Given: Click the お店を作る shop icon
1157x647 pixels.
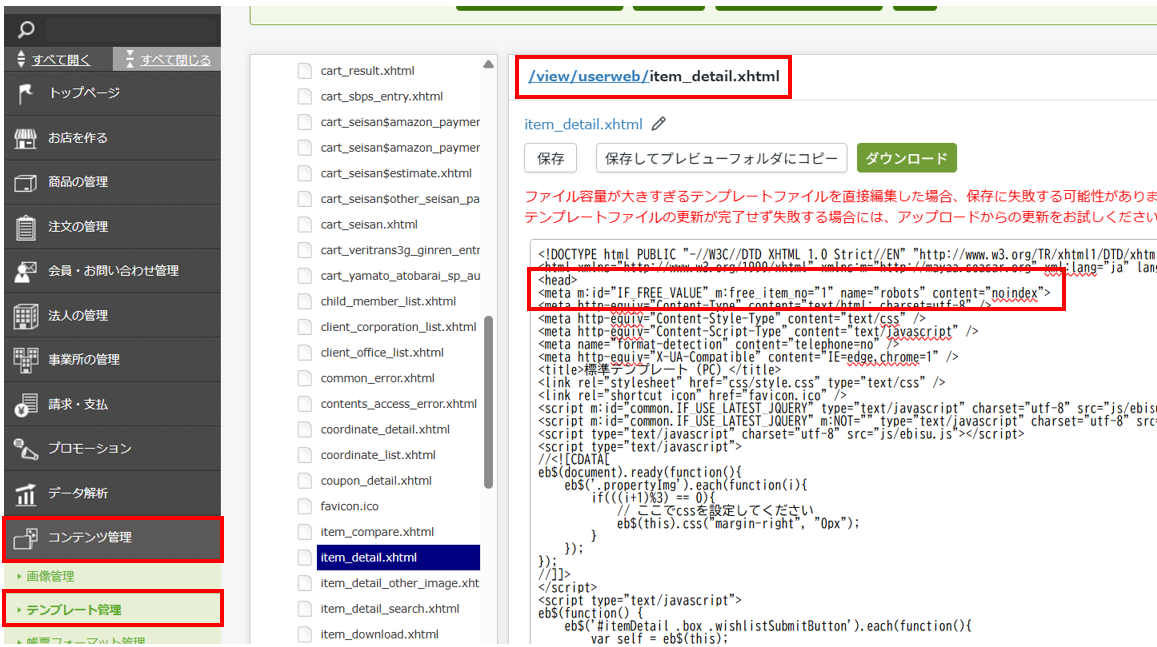Looking at the screenshot, I should pyautogui.click(x=26, y=138).
